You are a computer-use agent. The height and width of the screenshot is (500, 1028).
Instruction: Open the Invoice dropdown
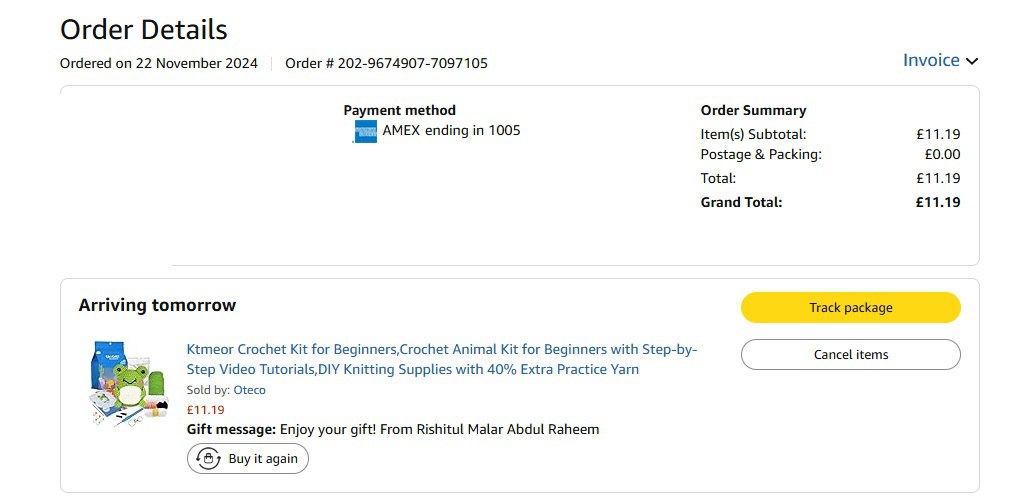coord(931,60)
